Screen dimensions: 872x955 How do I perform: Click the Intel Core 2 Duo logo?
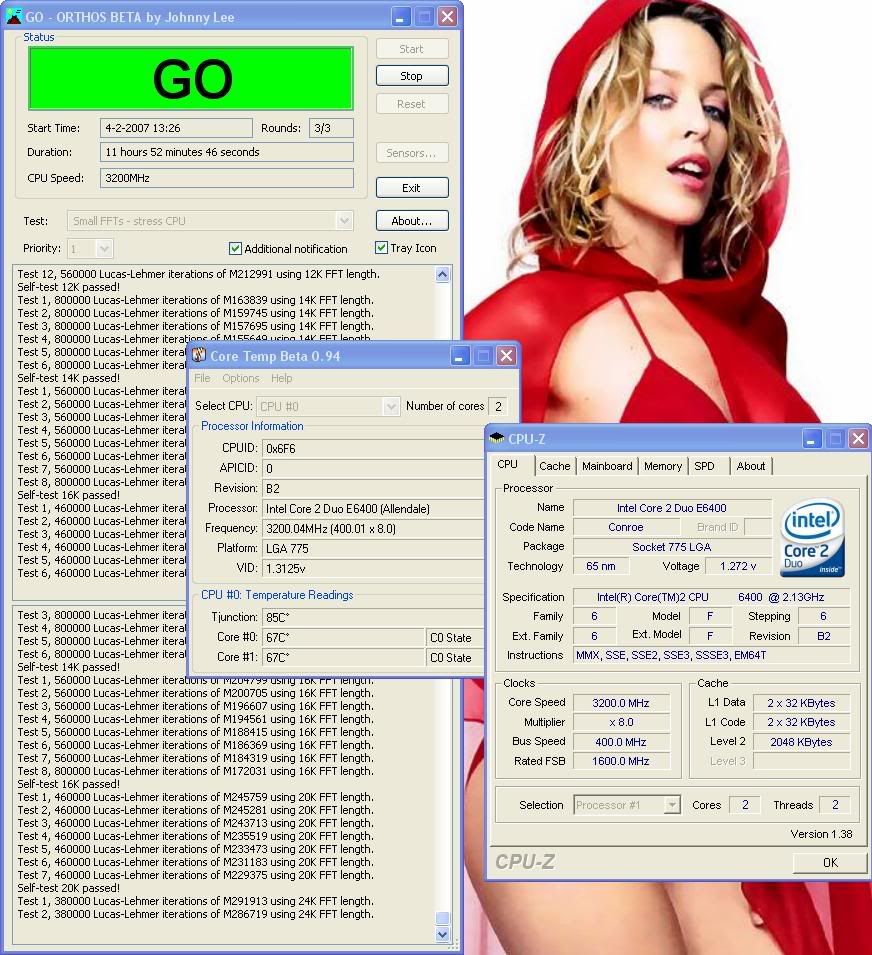coord(812,538)
